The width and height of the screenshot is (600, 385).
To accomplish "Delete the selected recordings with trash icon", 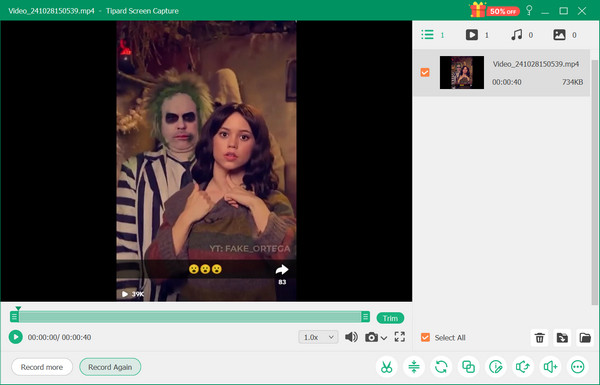I will [x=540, y=338].
